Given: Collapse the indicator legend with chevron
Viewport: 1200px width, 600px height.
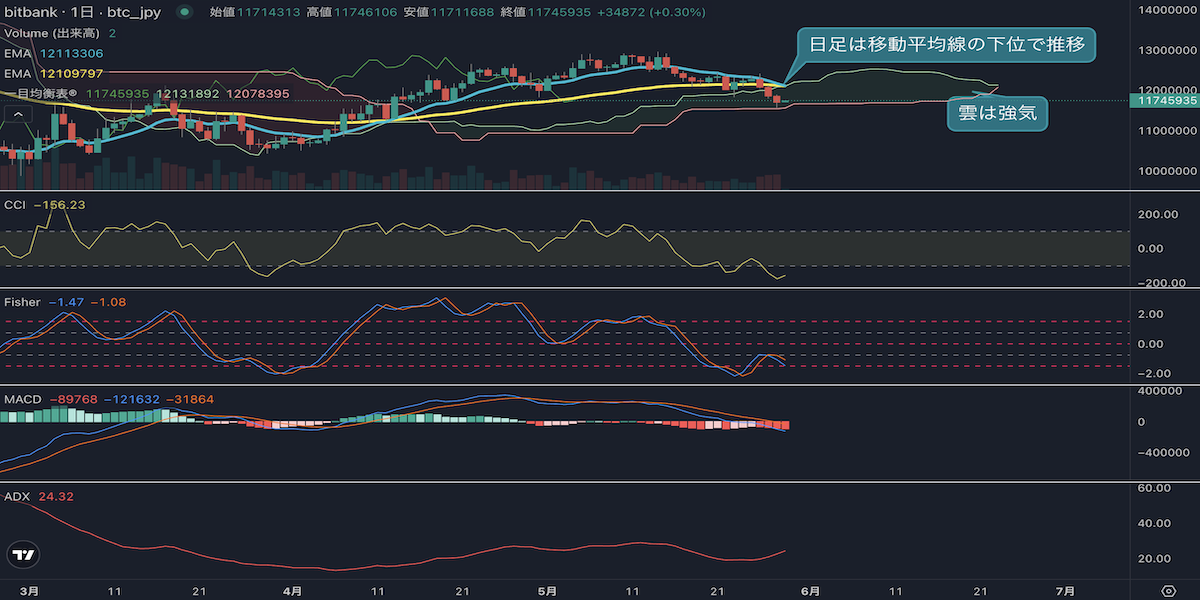Looking at the screenshot, I should click(x=18, y=114).
